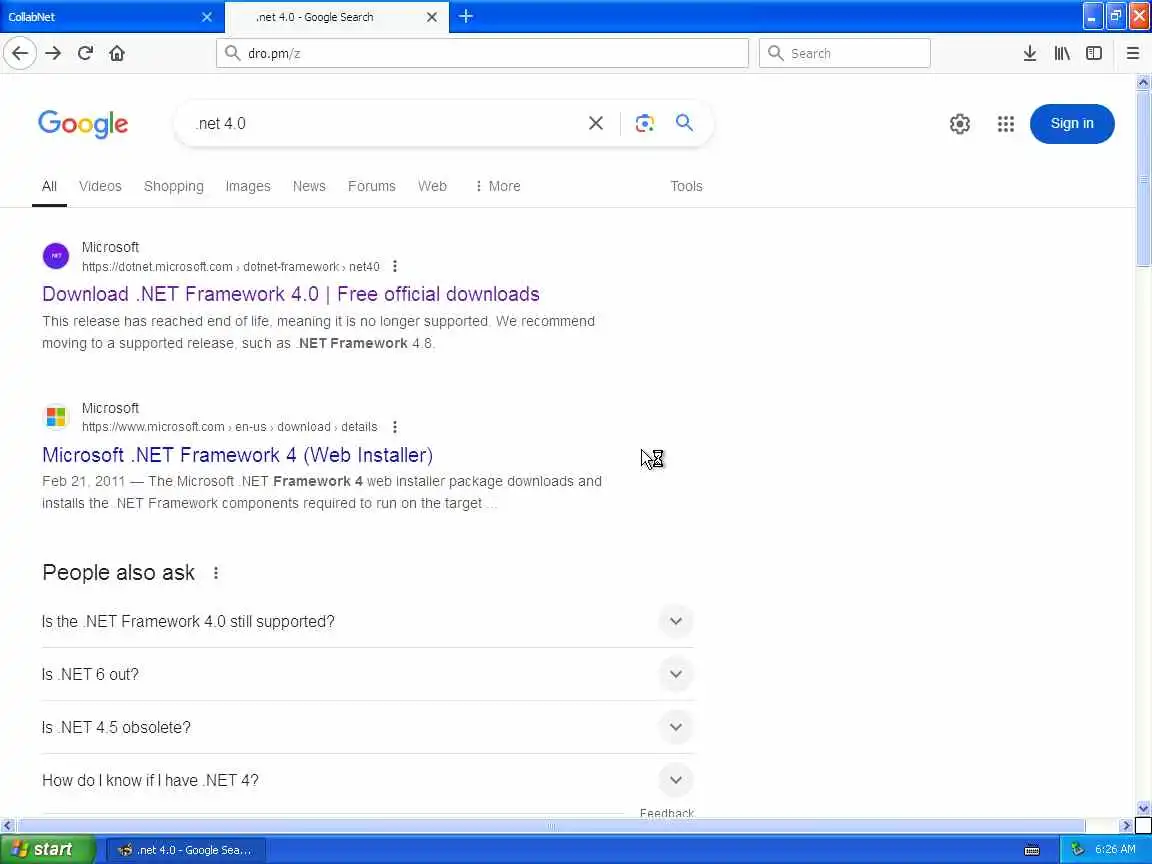Reload the current page

(85, 53)
